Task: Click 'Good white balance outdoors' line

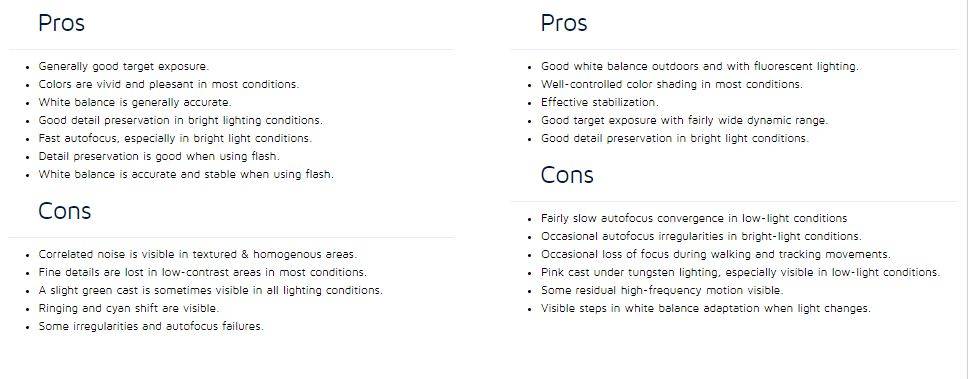Action: pyautogui.click(x=699, y=67)
